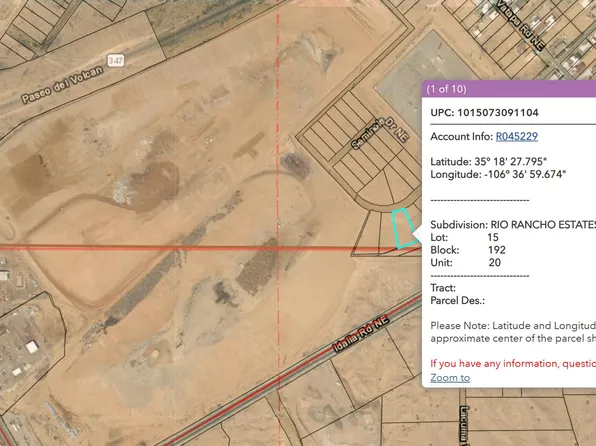Click the Parcel Des. label
Screen dimensions: 596x446
tap(458, 300)
